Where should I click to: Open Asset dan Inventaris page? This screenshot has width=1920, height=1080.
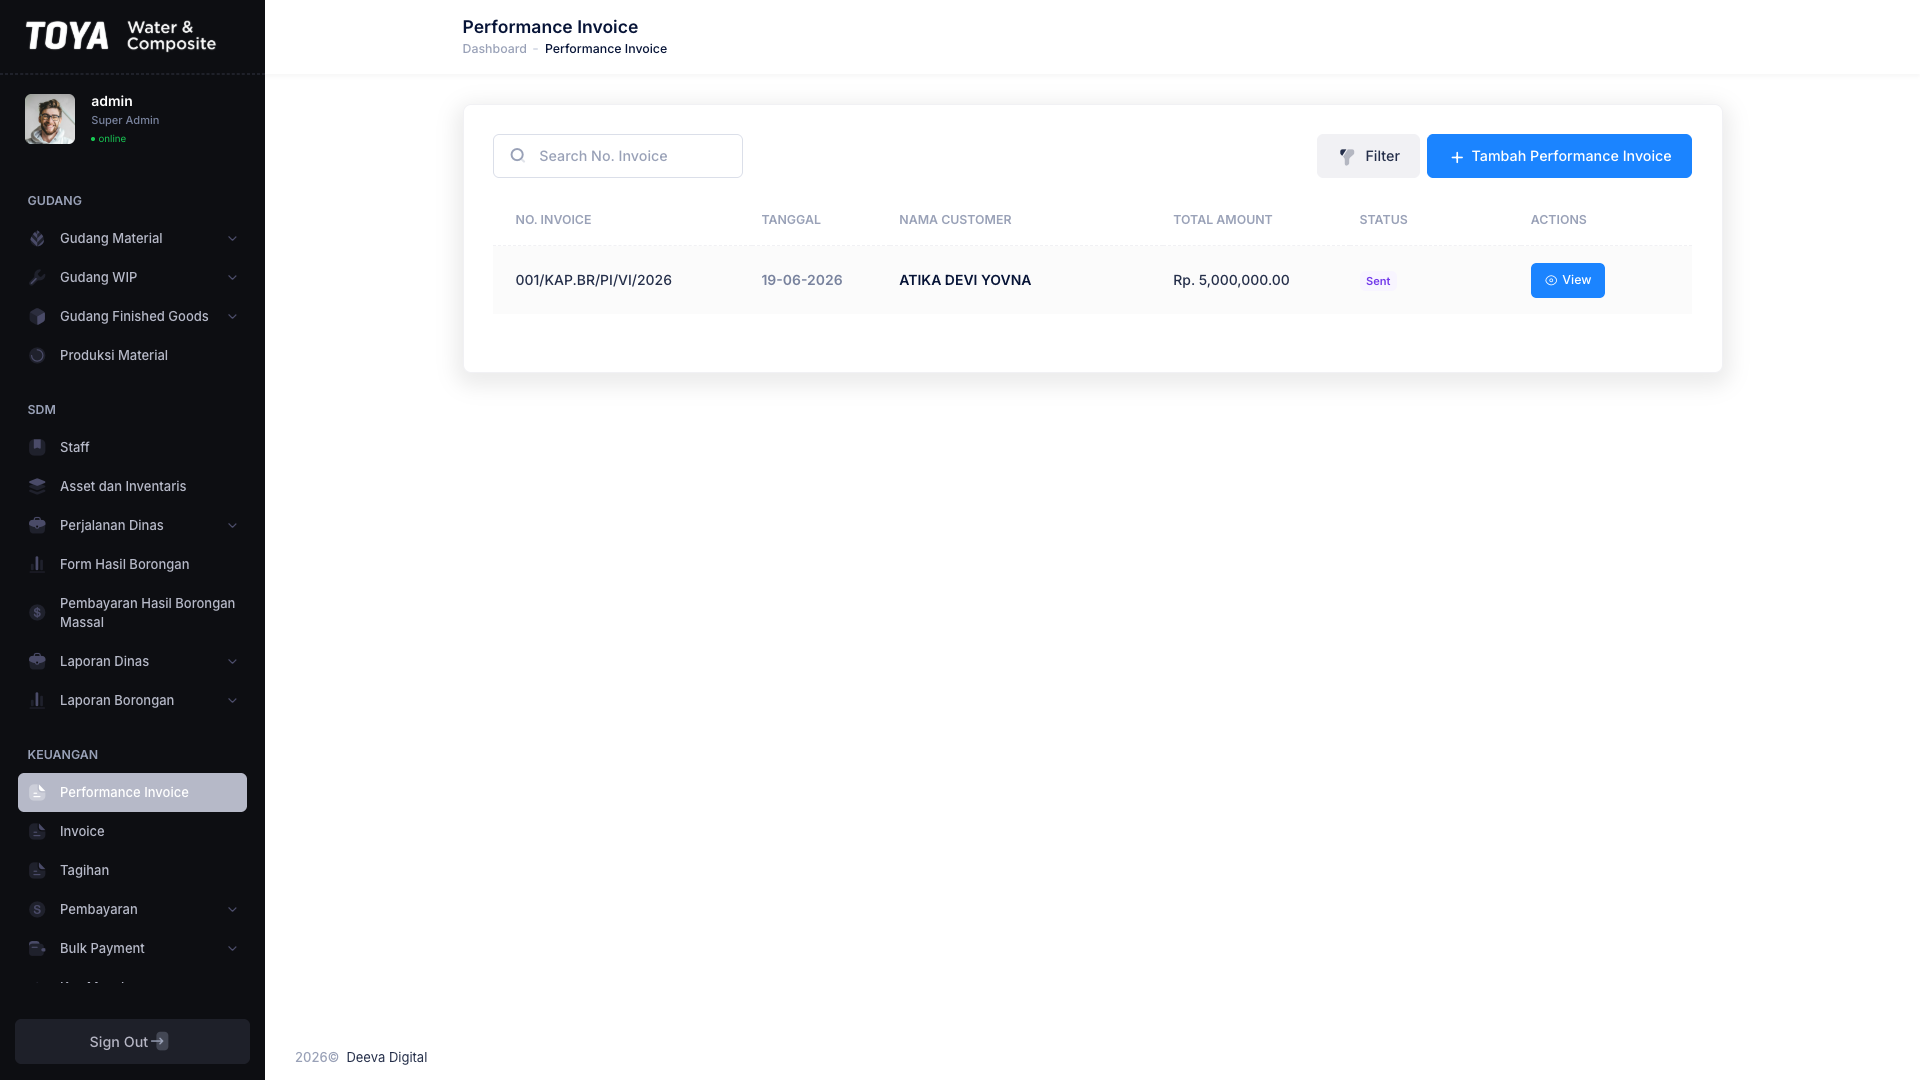point(132,486)
